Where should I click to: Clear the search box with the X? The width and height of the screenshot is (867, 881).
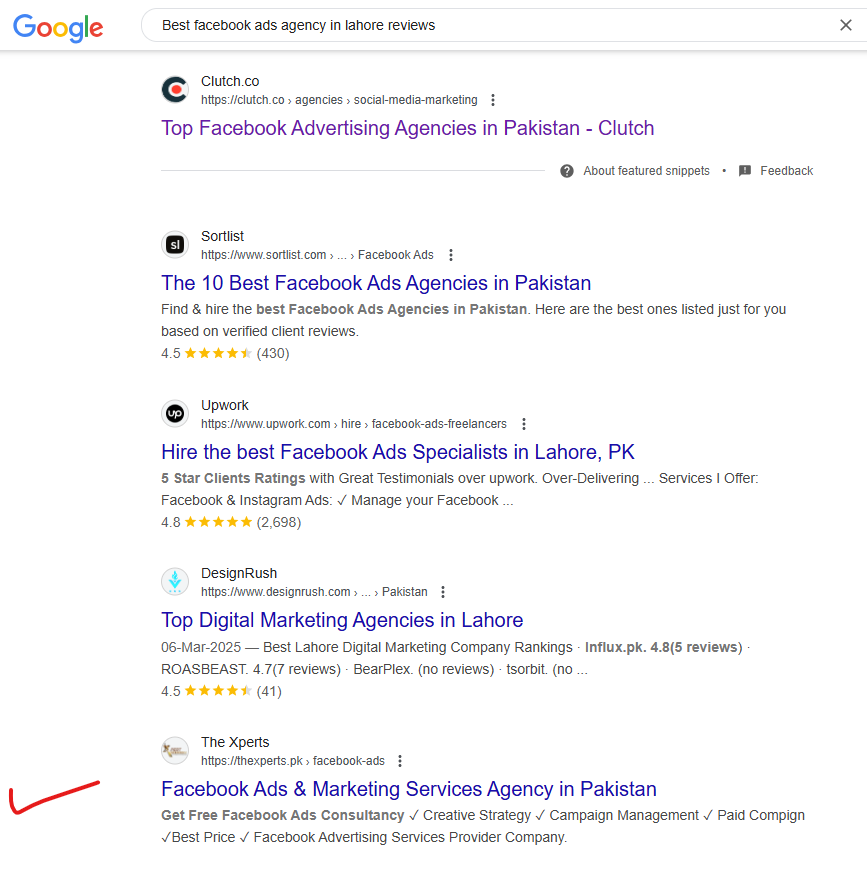(x=846, y=25)
